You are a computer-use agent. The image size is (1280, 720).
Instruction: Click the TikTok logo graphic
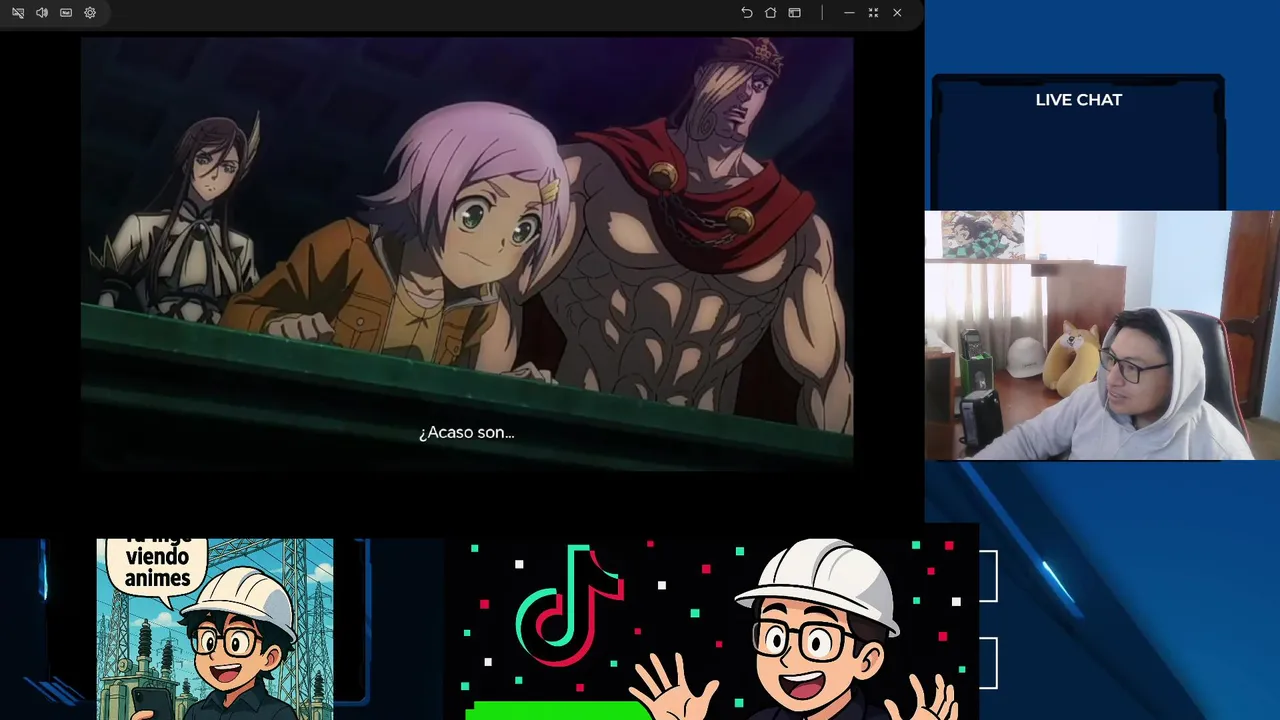[x=569, y=605]
